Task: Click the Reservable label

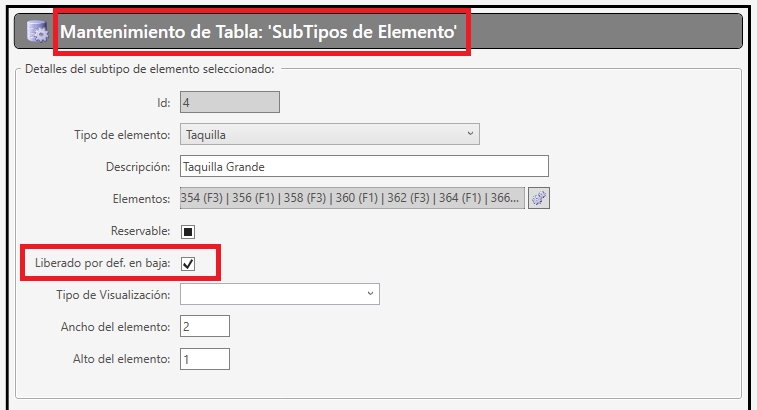Action: tap(140, 231)
